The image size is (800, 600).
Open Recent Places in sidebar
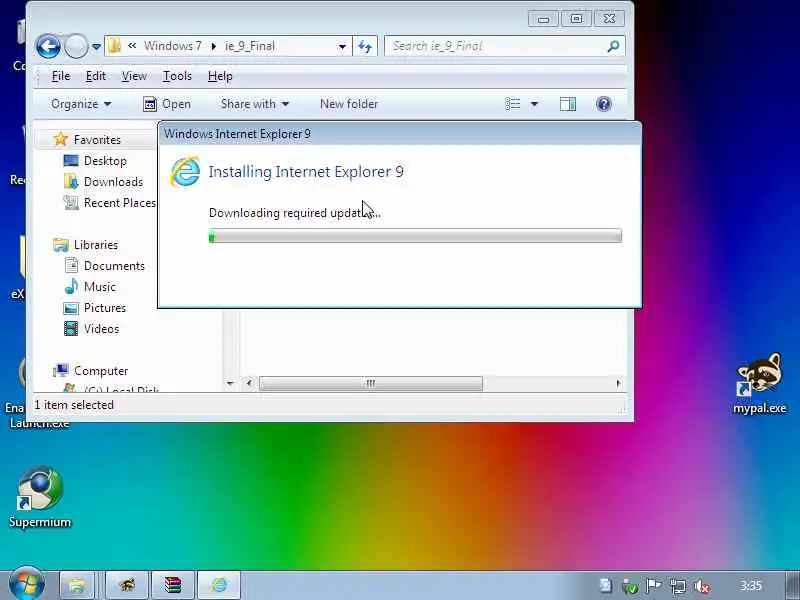point(109,203)
